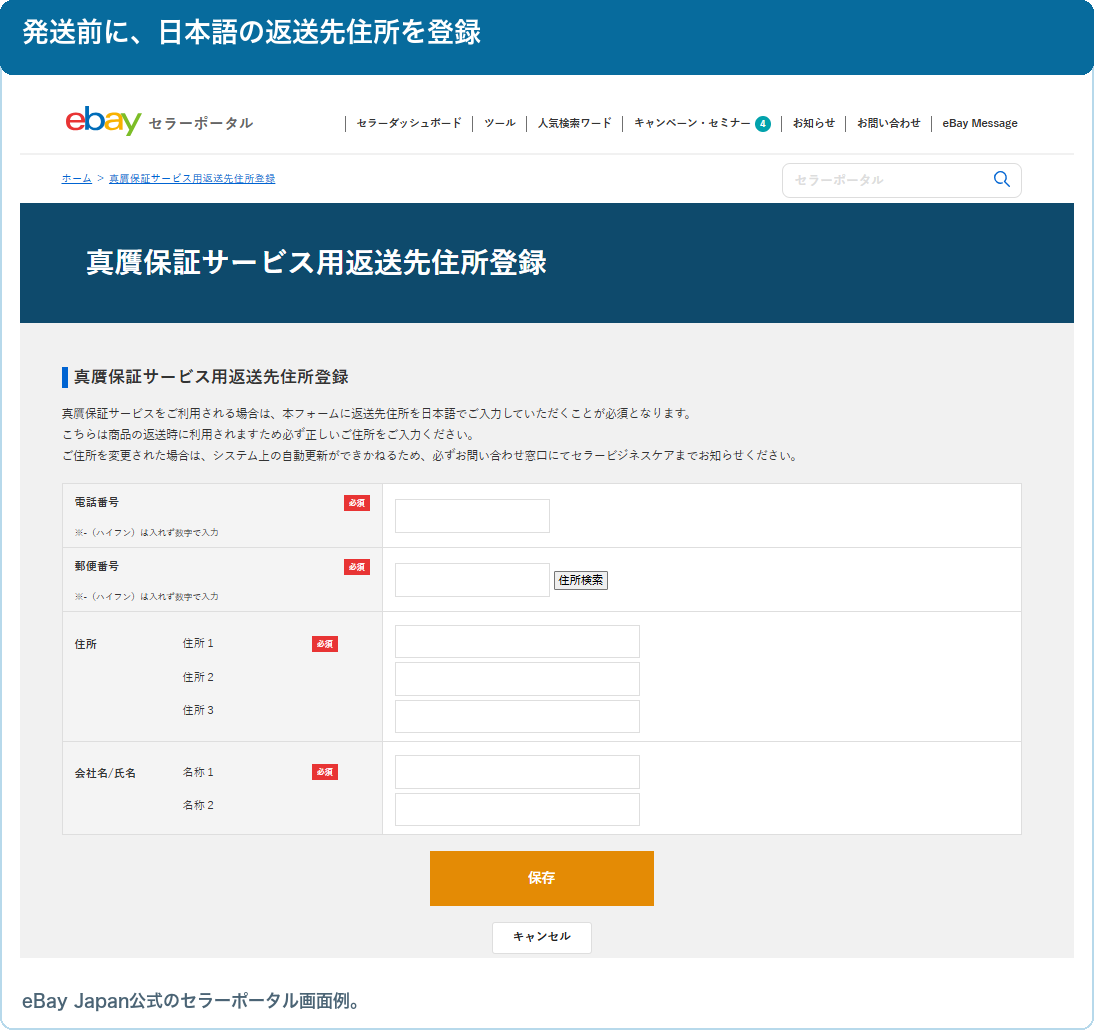1094x1030 pixels.
Task: Open キャンペーン・セミナー menu item
Action: [691, 123]
